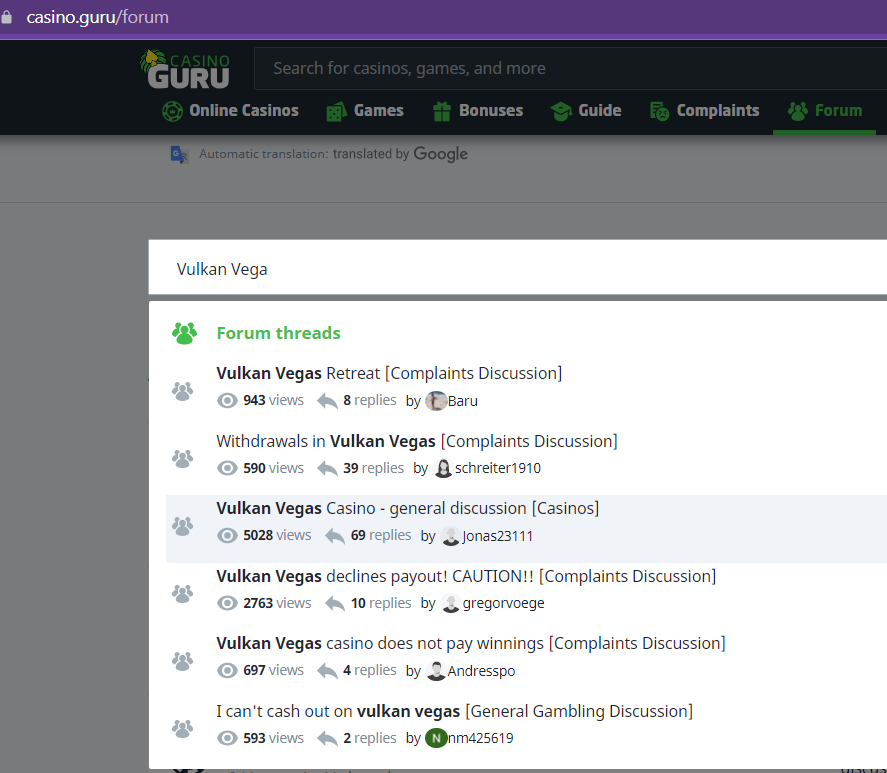This screenshot has width=887, height=773.
Task: Click Baru's user avatar
Action: [436, 401]
